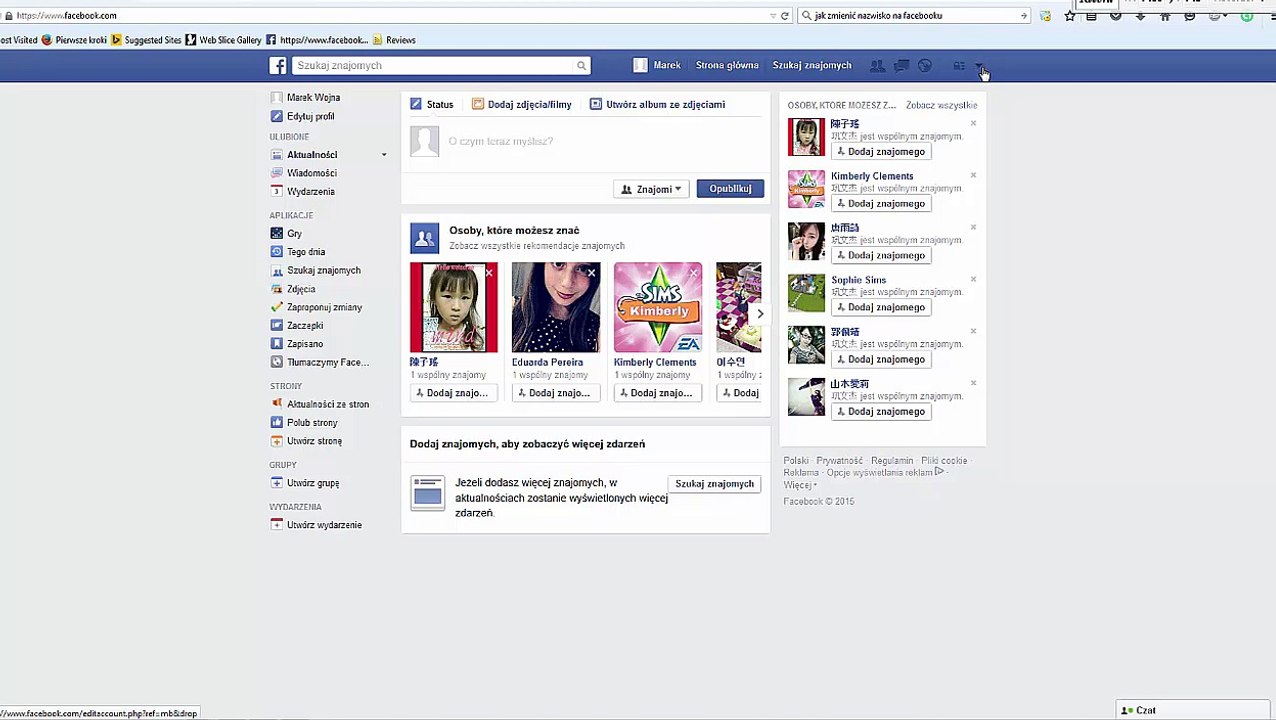The height and width of the screenshot is (720, 1276).
Task: Add Sophie Sims as friend
Action: coord(881,308)
